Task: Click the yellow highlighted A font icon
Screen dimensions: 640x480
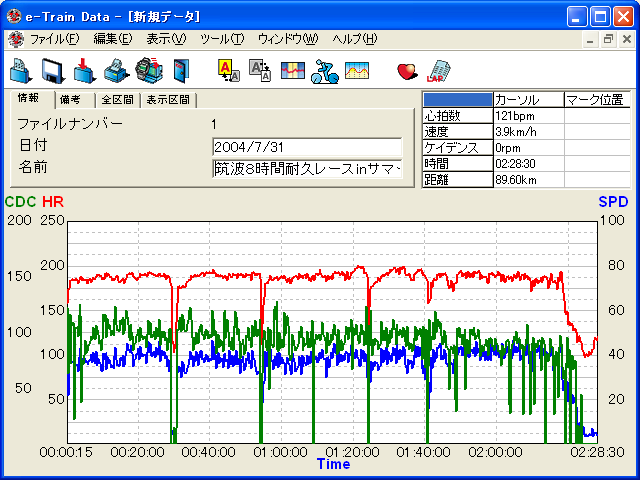Action: point(227,70)
